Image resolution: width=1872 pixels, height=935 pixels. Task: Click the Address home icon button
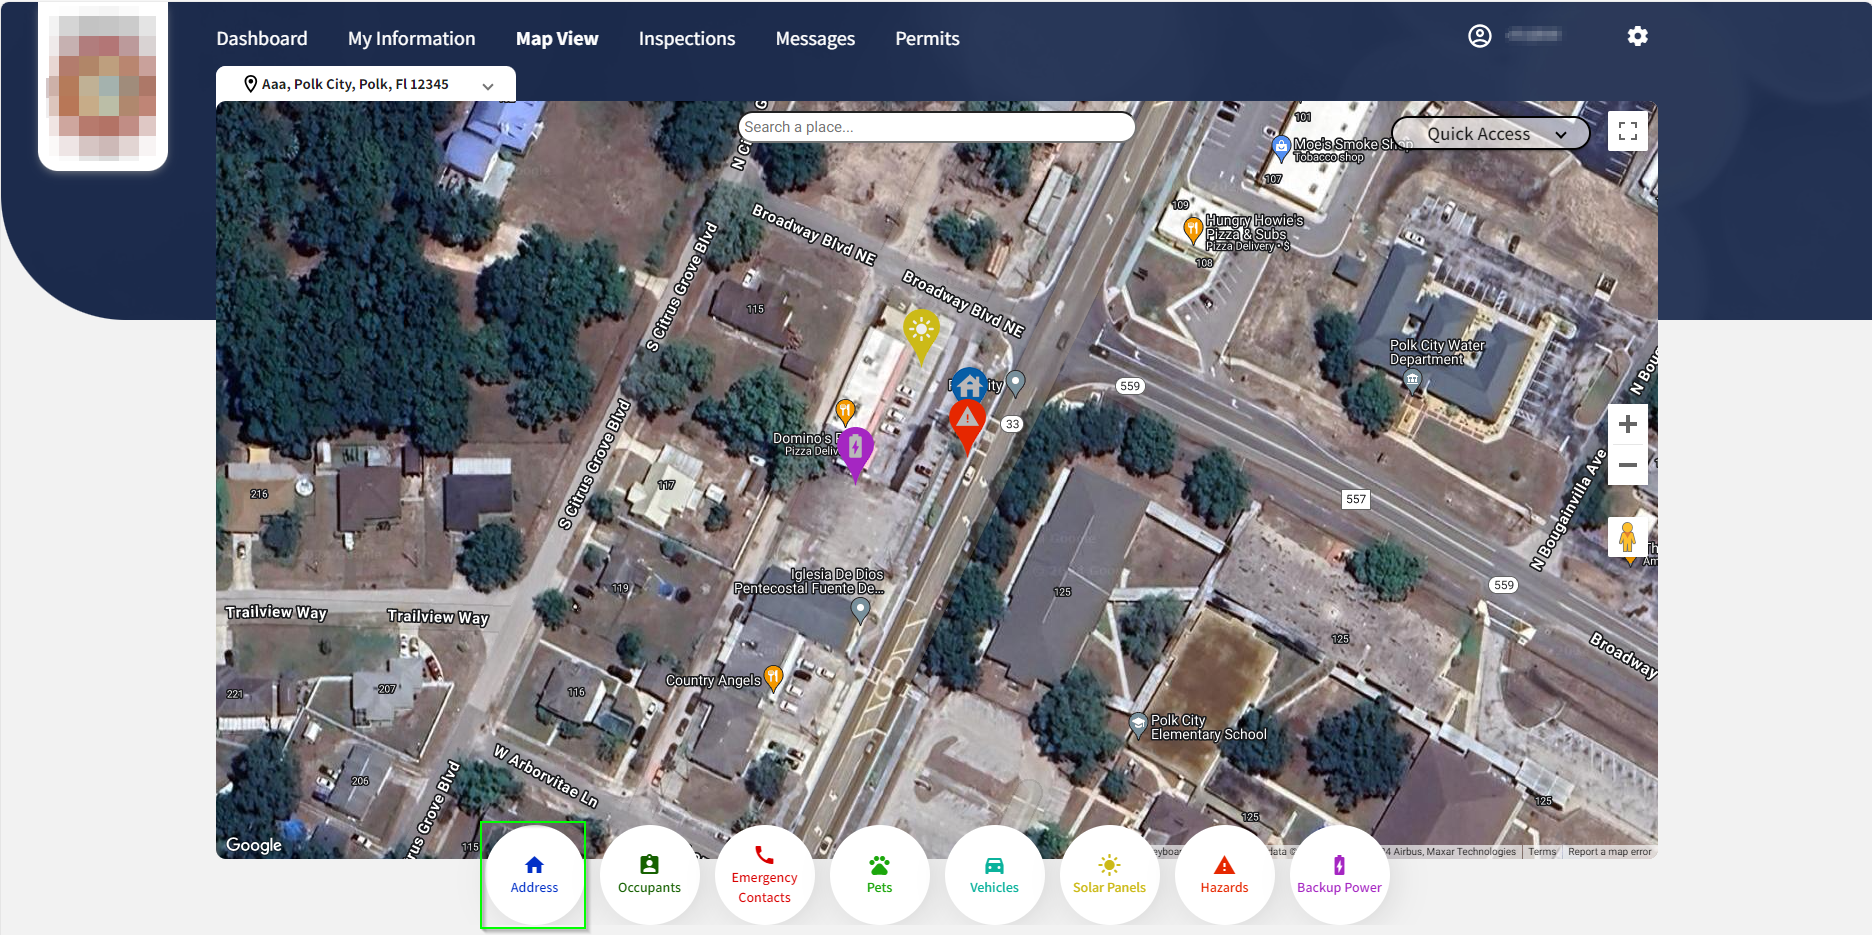coord(534,875)
